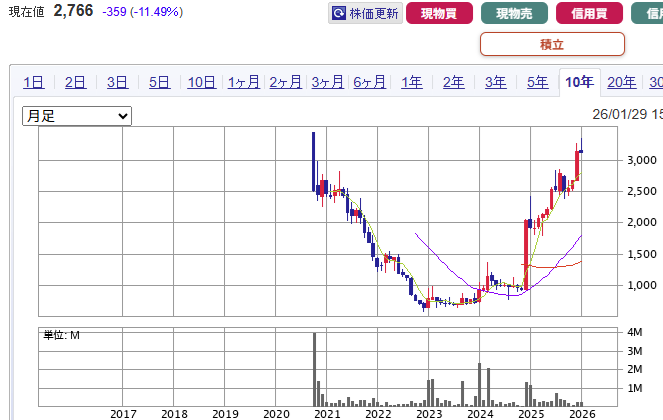Switch to the 5日 chart tab
Screen dimensions: 663x420
point(159,83)
